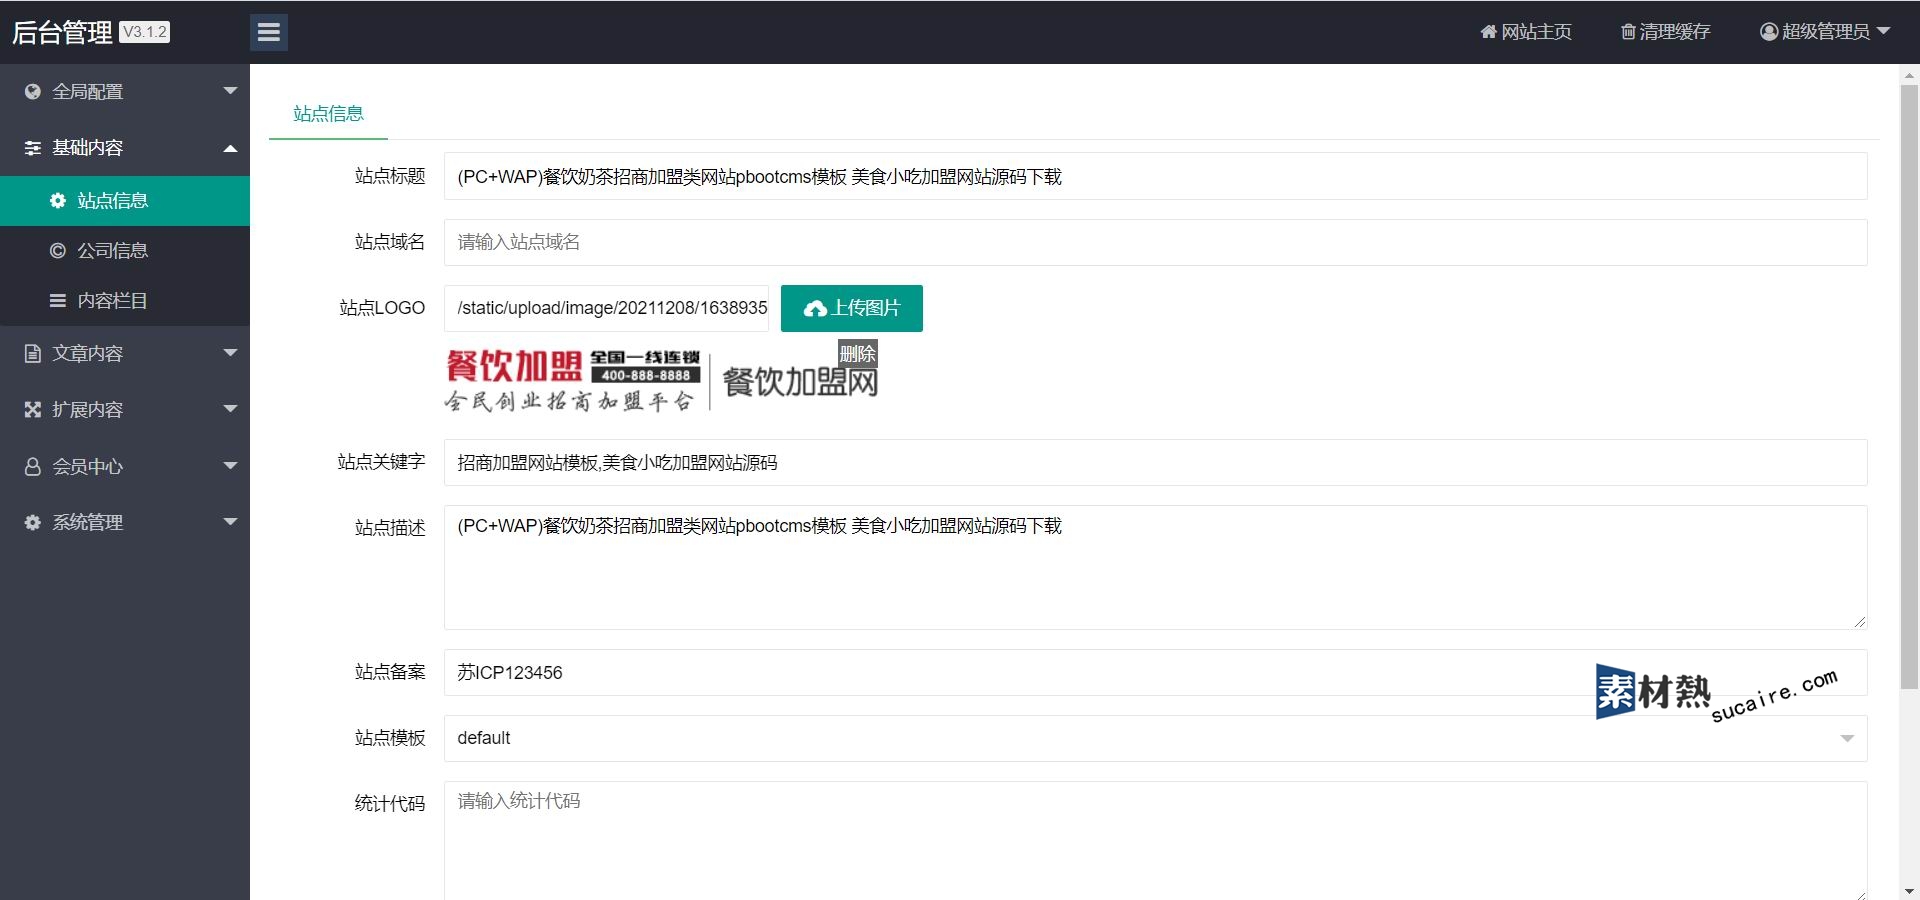Click the cogs icon beside 系统管理

tap(33, 522)
